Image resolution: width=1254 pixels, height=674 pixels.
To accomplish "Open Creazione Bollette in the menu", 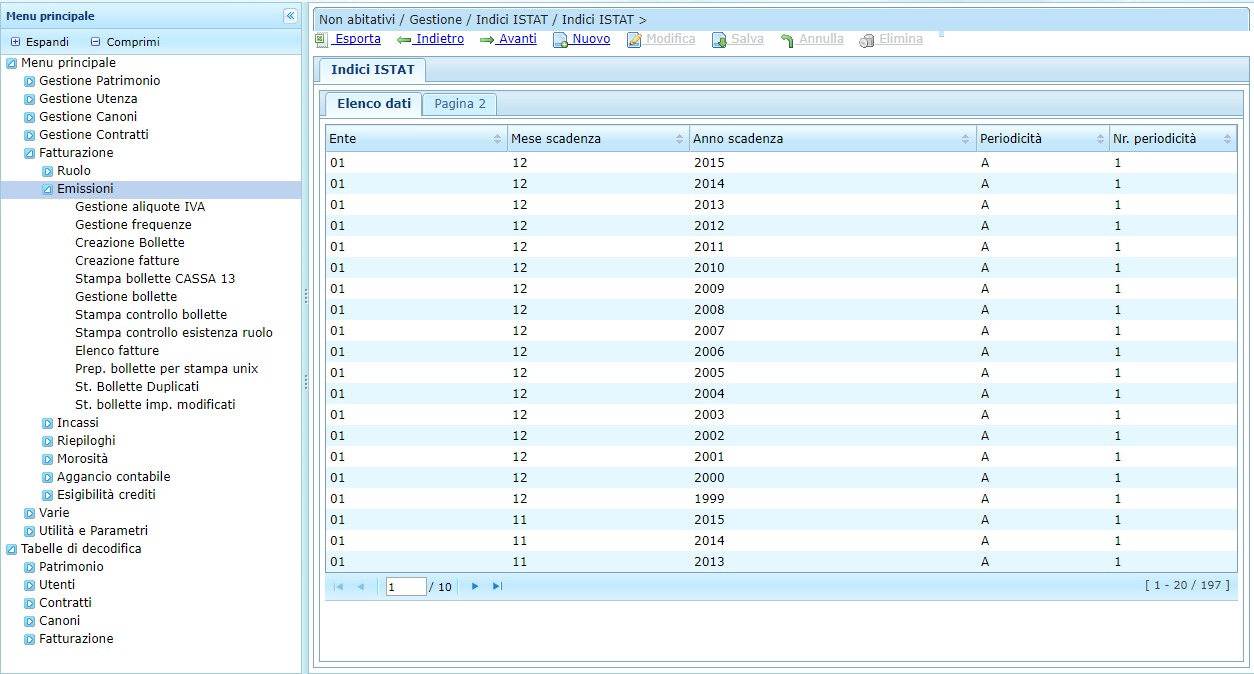I will pyautogui.click(x=130, y=243).
